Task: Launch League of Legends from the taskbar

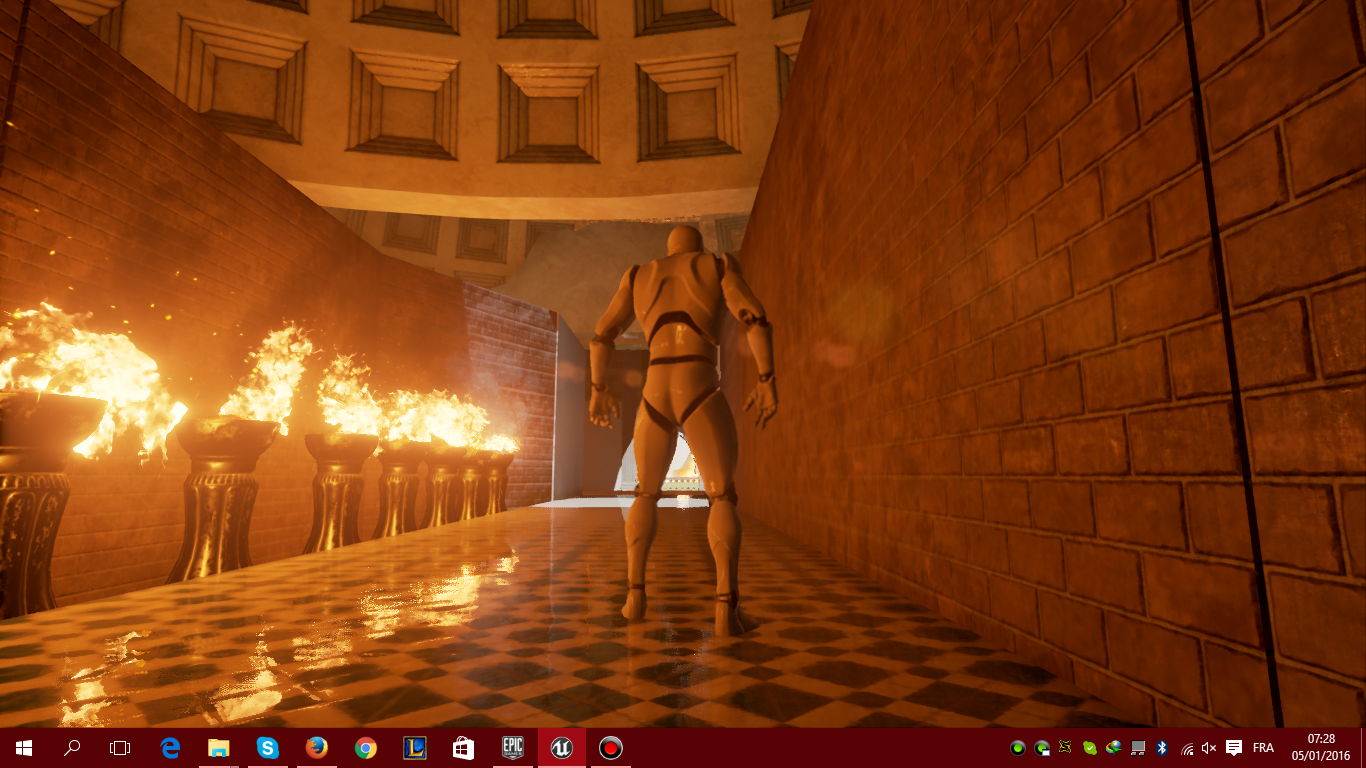Action: pos(415,748)
